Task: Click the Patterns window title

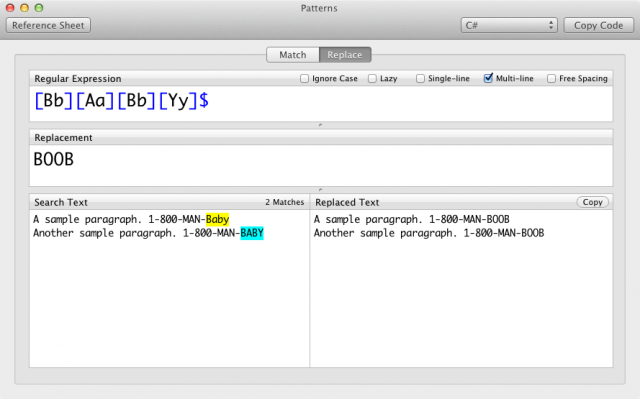Action: [x=319, y=8]
